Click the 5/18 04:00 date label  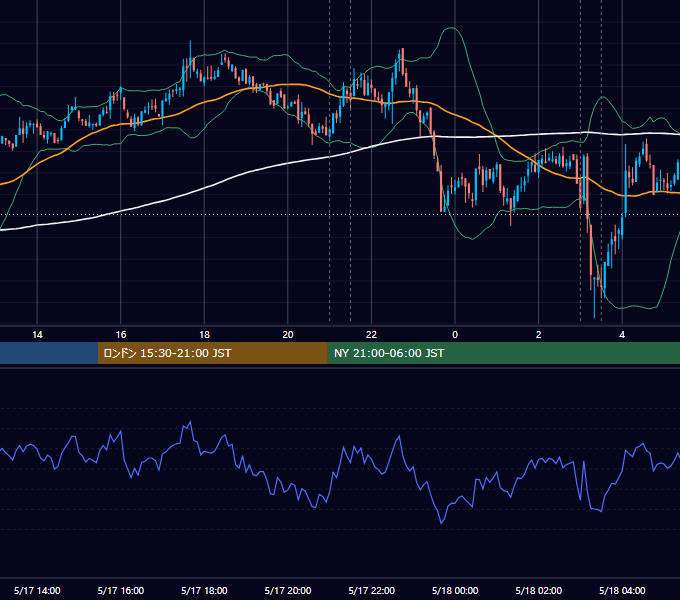tap(622, 590)
